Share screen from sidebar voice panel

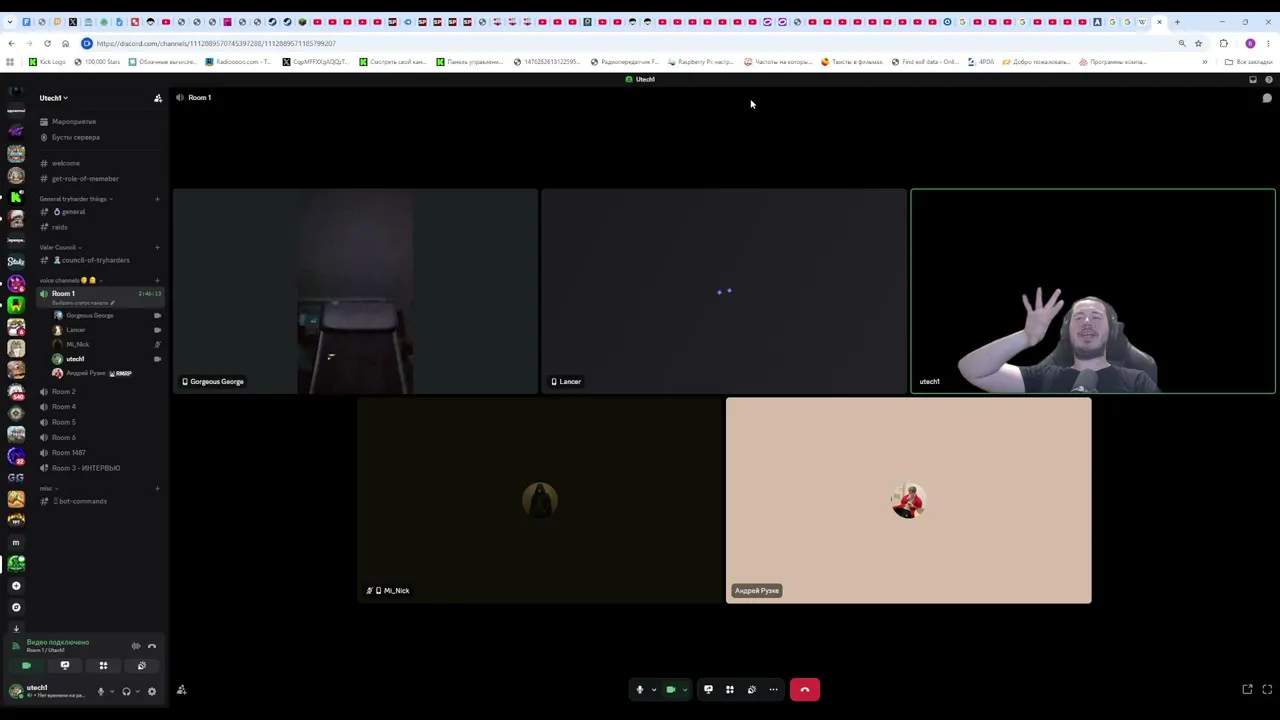pyautogui.click(x=65, y=666)
